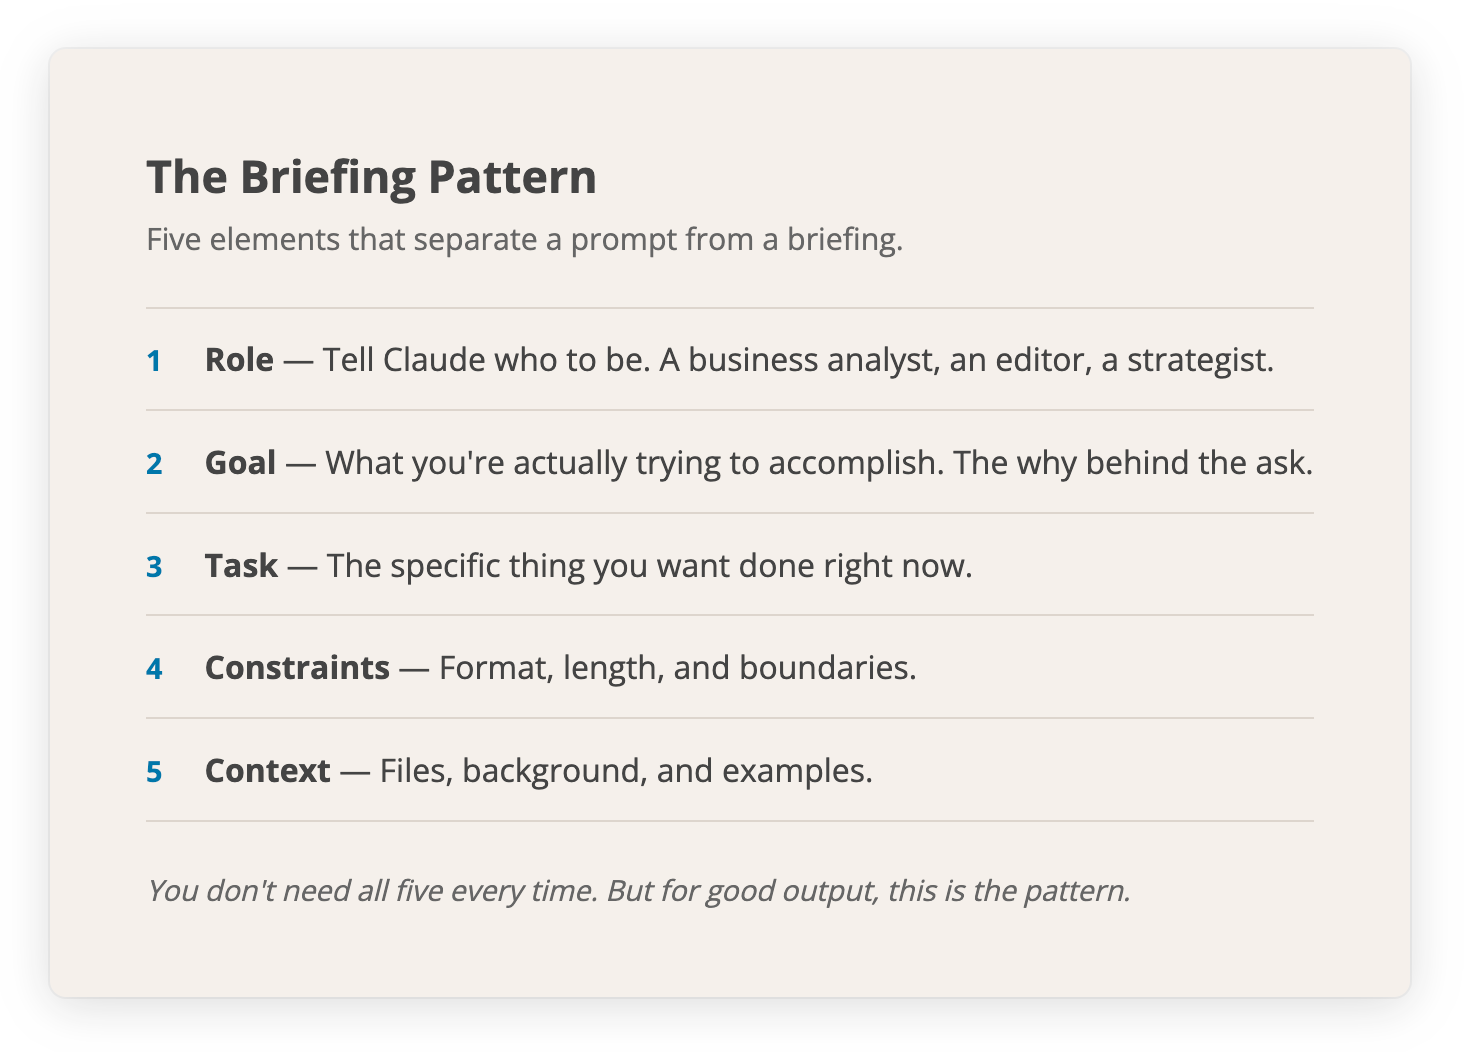Viewport: 1470px width, 1052px height.
Task: Select the bold "Task" label
Action: click(241, 566)
